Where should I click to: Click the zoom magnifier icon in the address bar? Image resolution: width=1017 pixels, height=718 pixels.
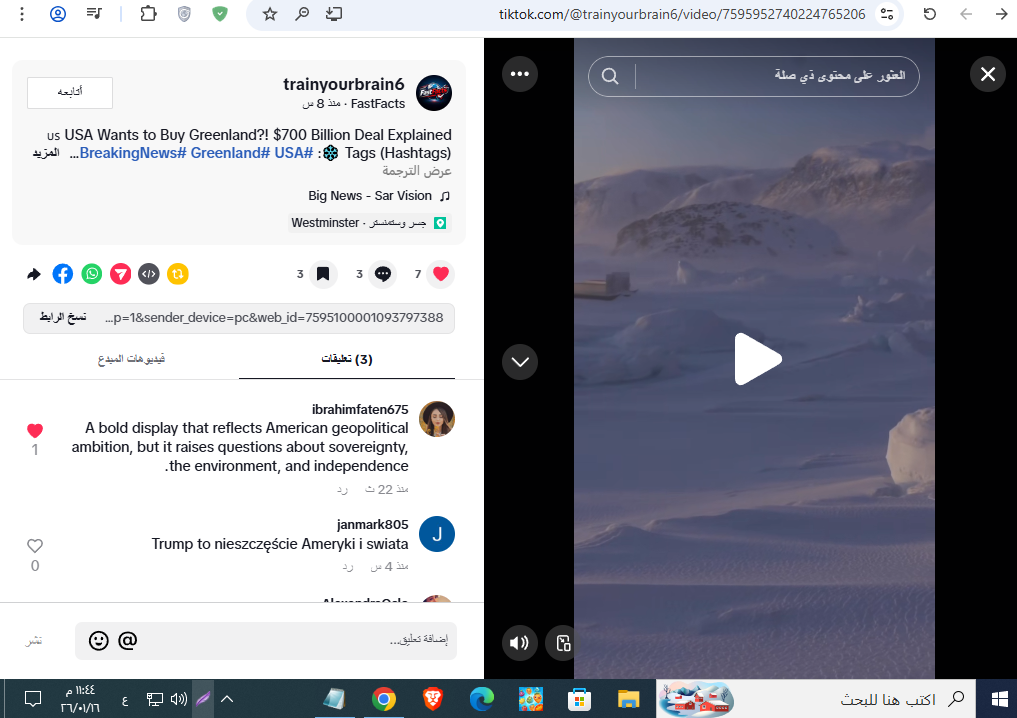[302, 14]
